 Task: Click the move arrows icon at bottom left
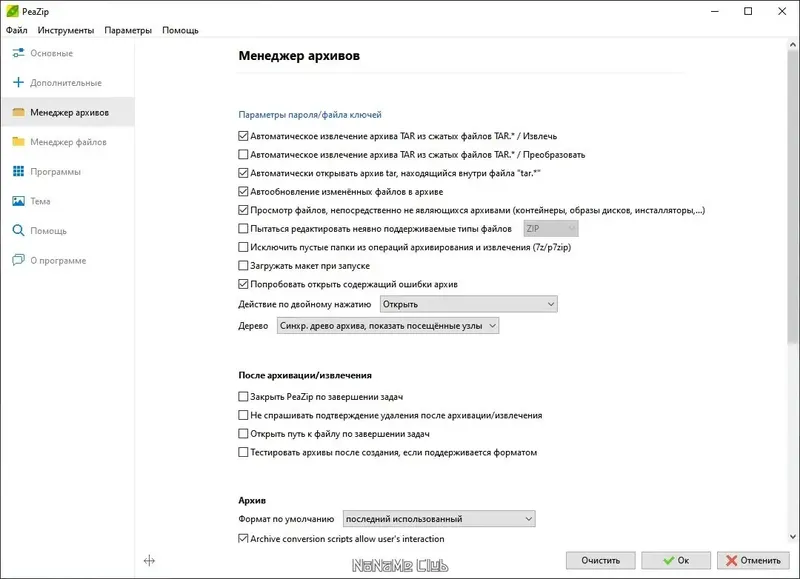149,561
